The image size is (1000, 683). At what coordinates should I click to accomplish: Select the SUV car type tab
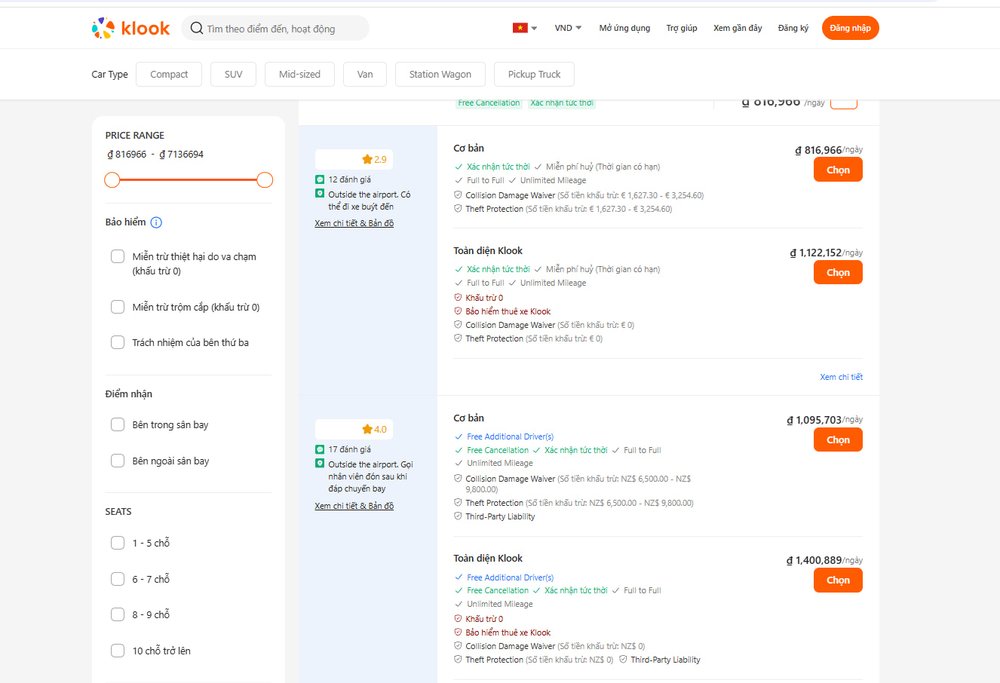[x=233, y=74]
